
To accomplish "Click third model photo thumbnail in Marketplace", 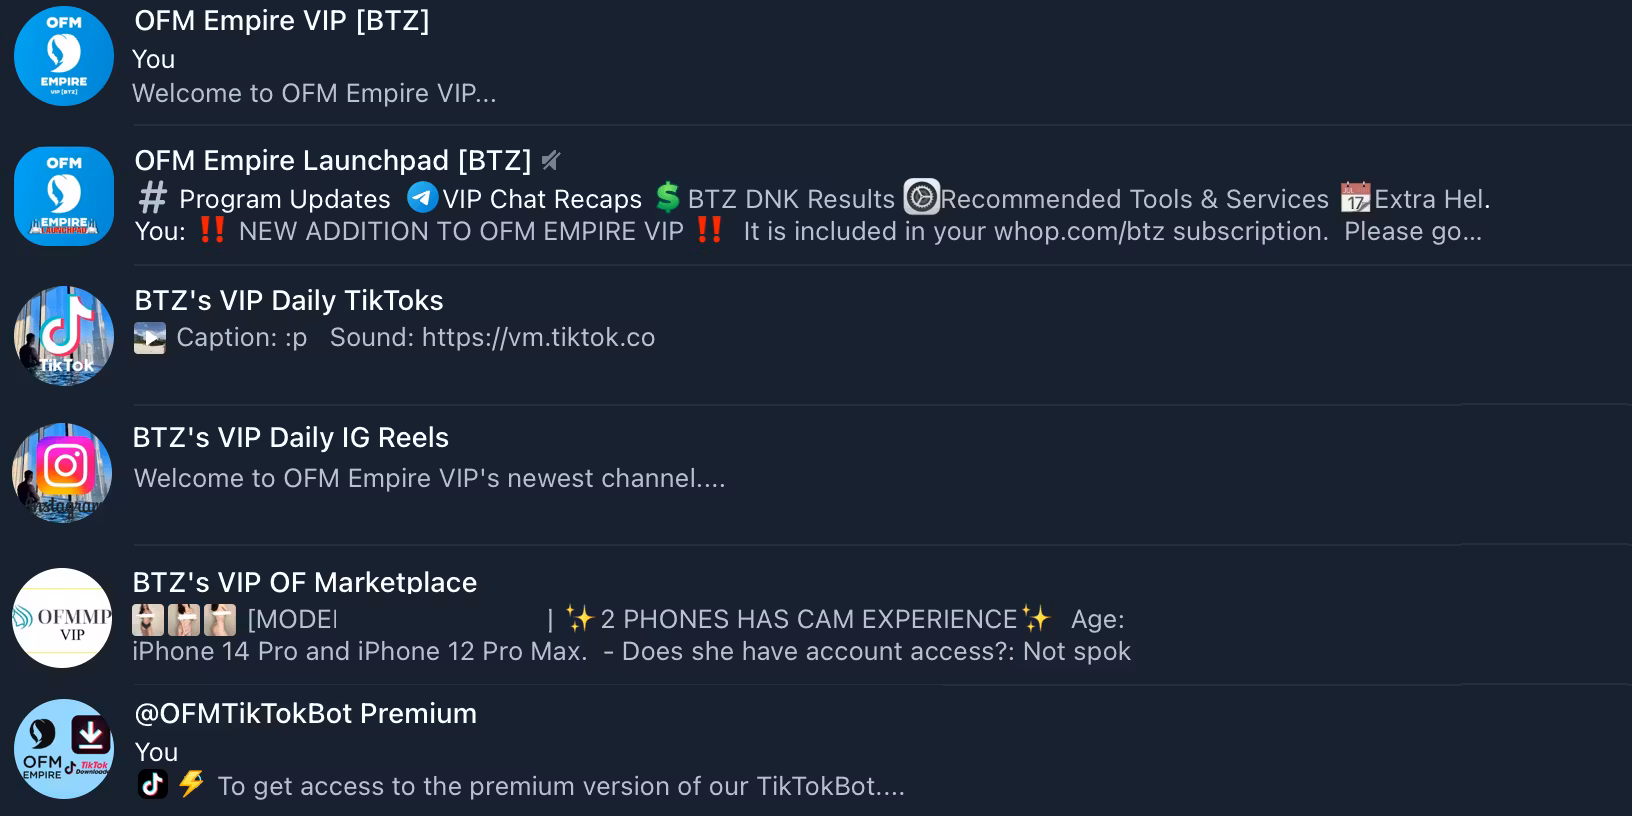I will [220, 620].
